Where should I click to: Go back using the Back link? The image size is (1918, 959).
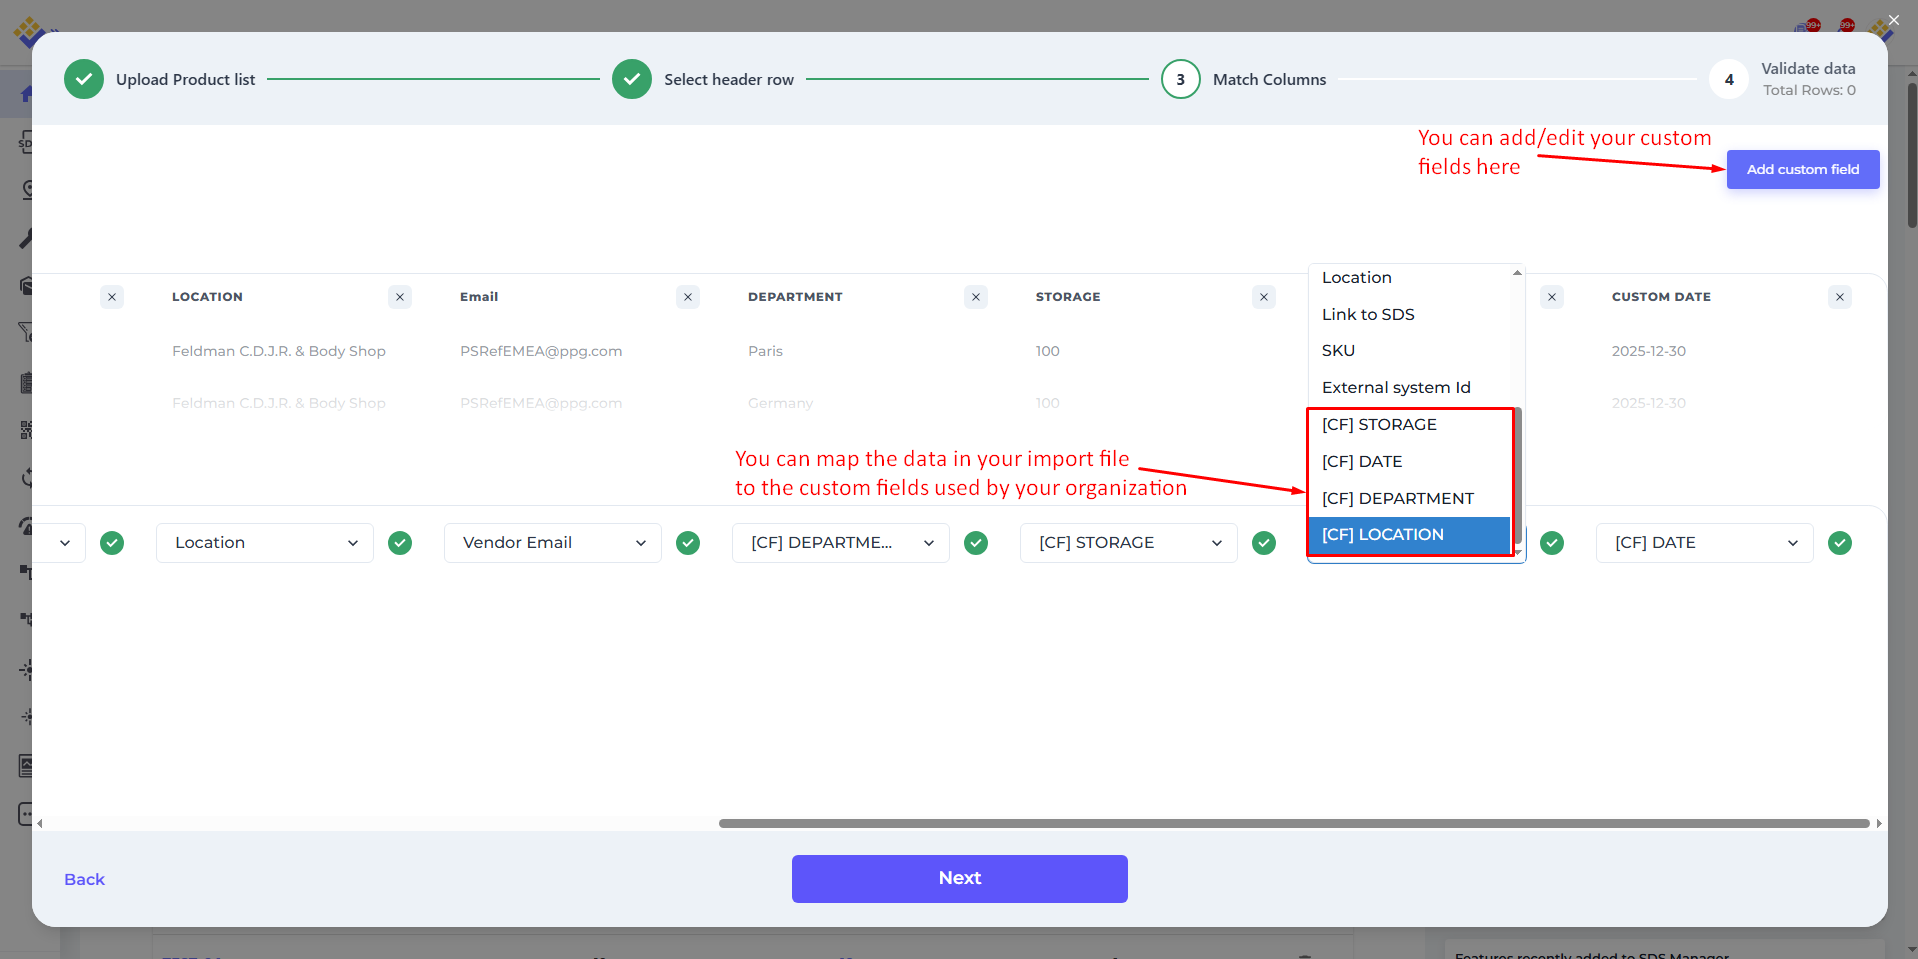click(84, 880)
